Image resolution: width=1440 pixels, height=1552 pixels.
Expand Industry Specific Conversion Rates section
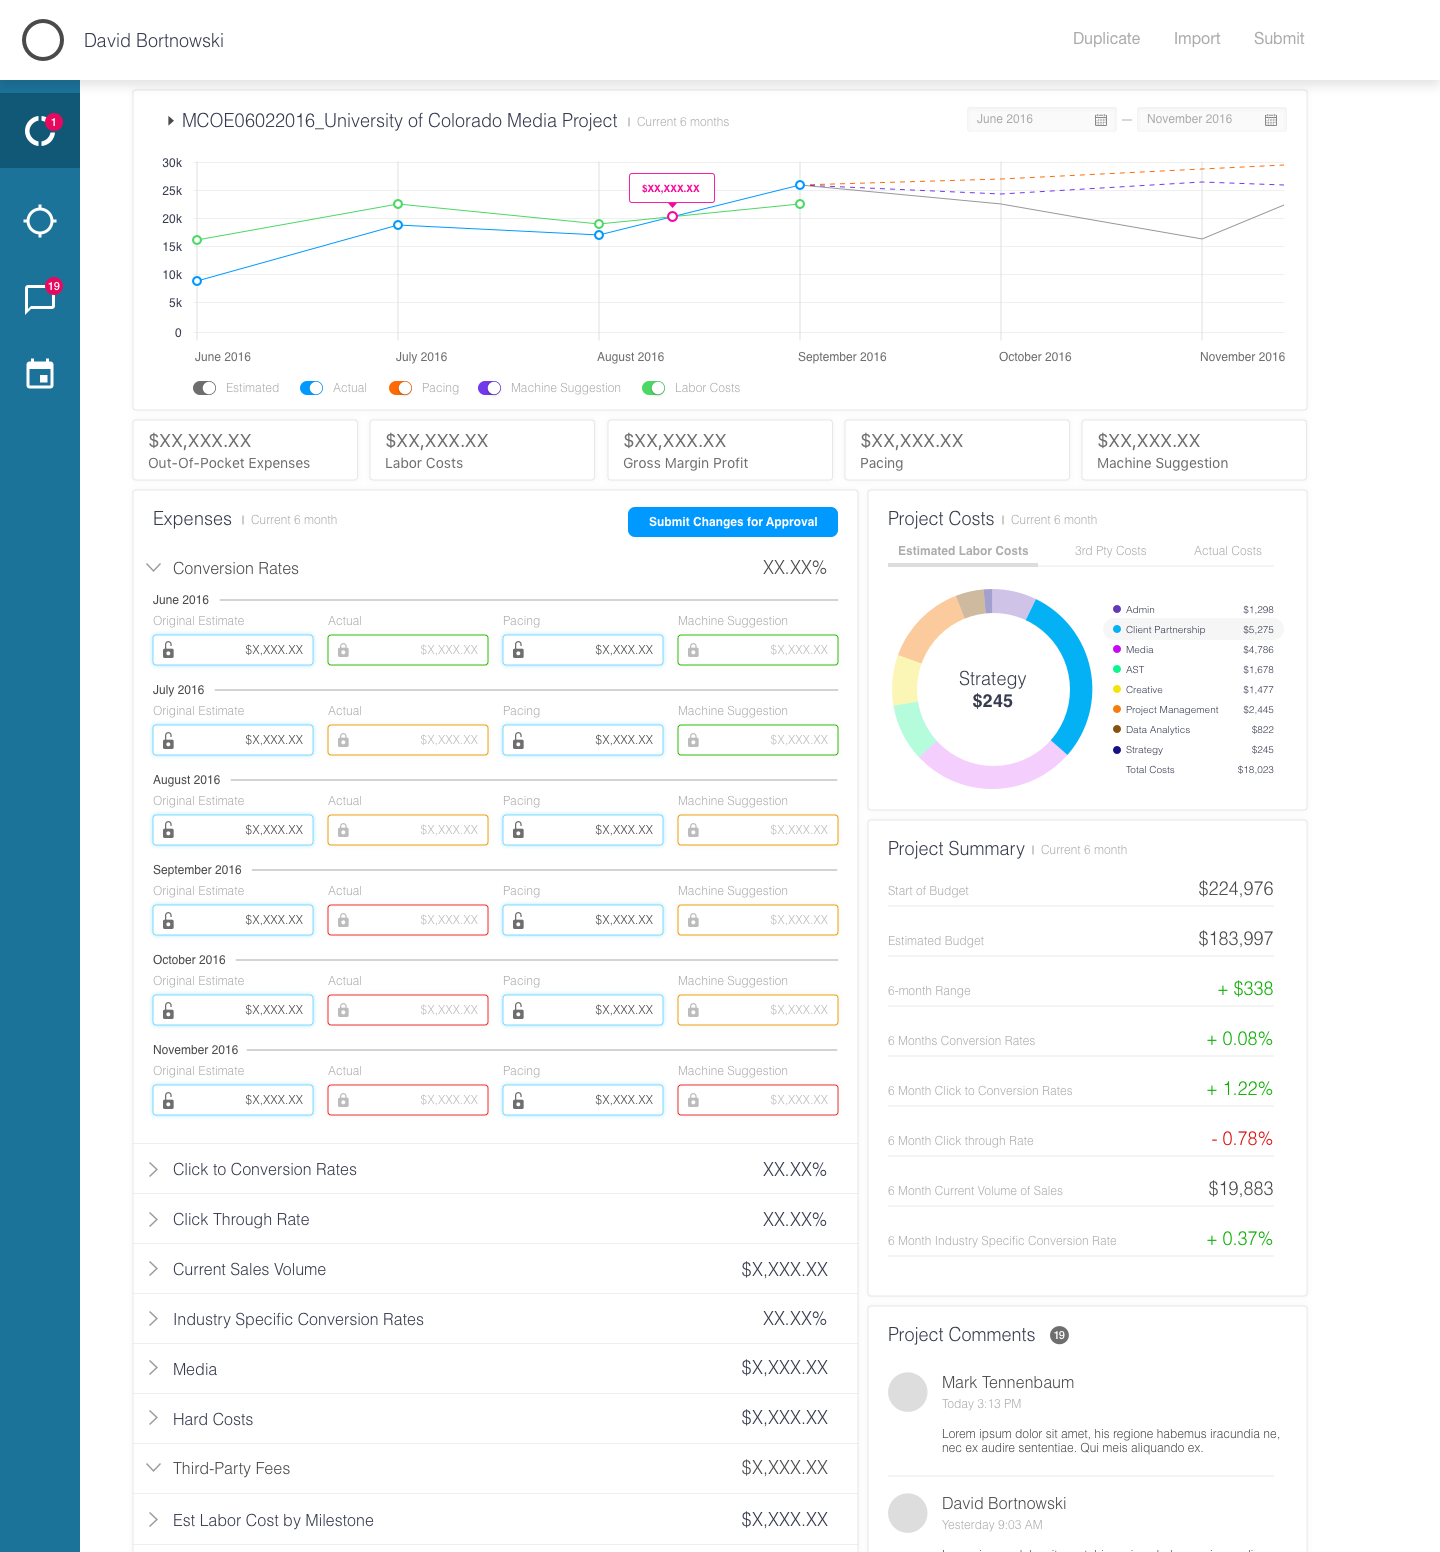tap(153, 1319)
